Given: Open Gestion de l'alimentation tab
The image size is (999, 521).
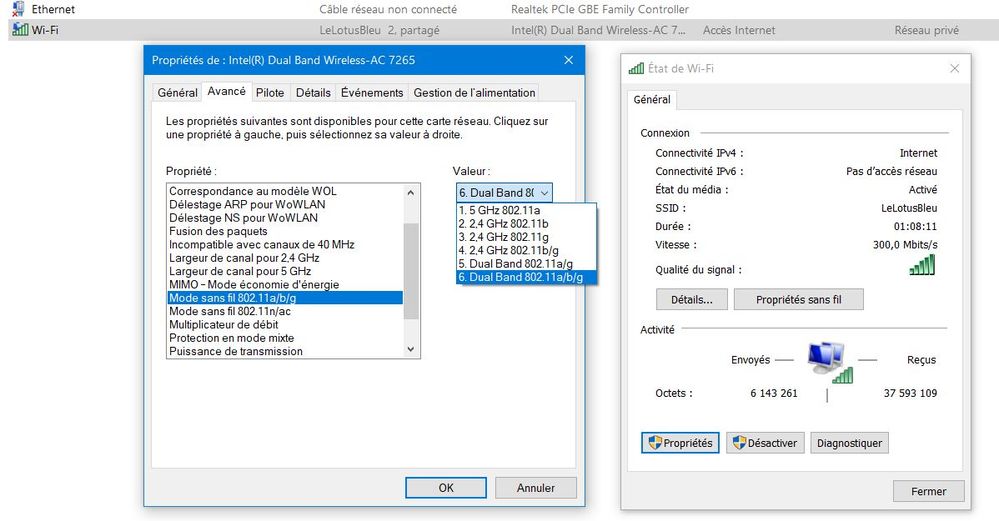Looking at the screenshot, I should pyautogui.click(x=474, y=93).
